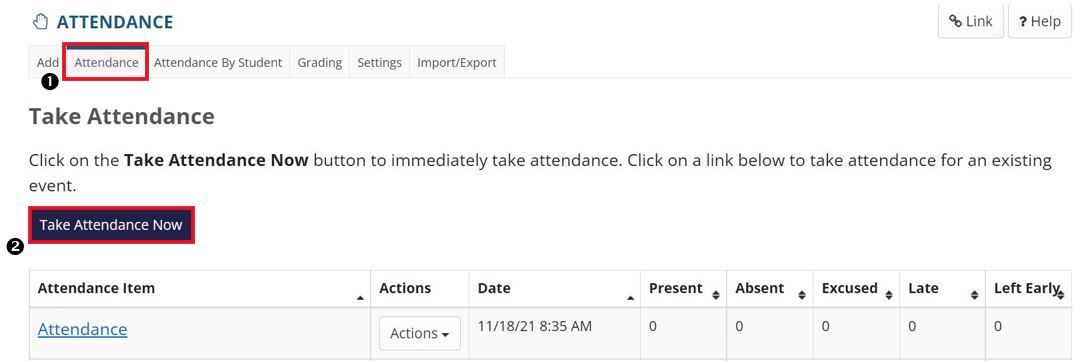The width and height of the screenshot is (1075, 361).
Task: Expand the Actions dropdown for Attendance row
Action: pyautogui.click(x=420, y=334)
